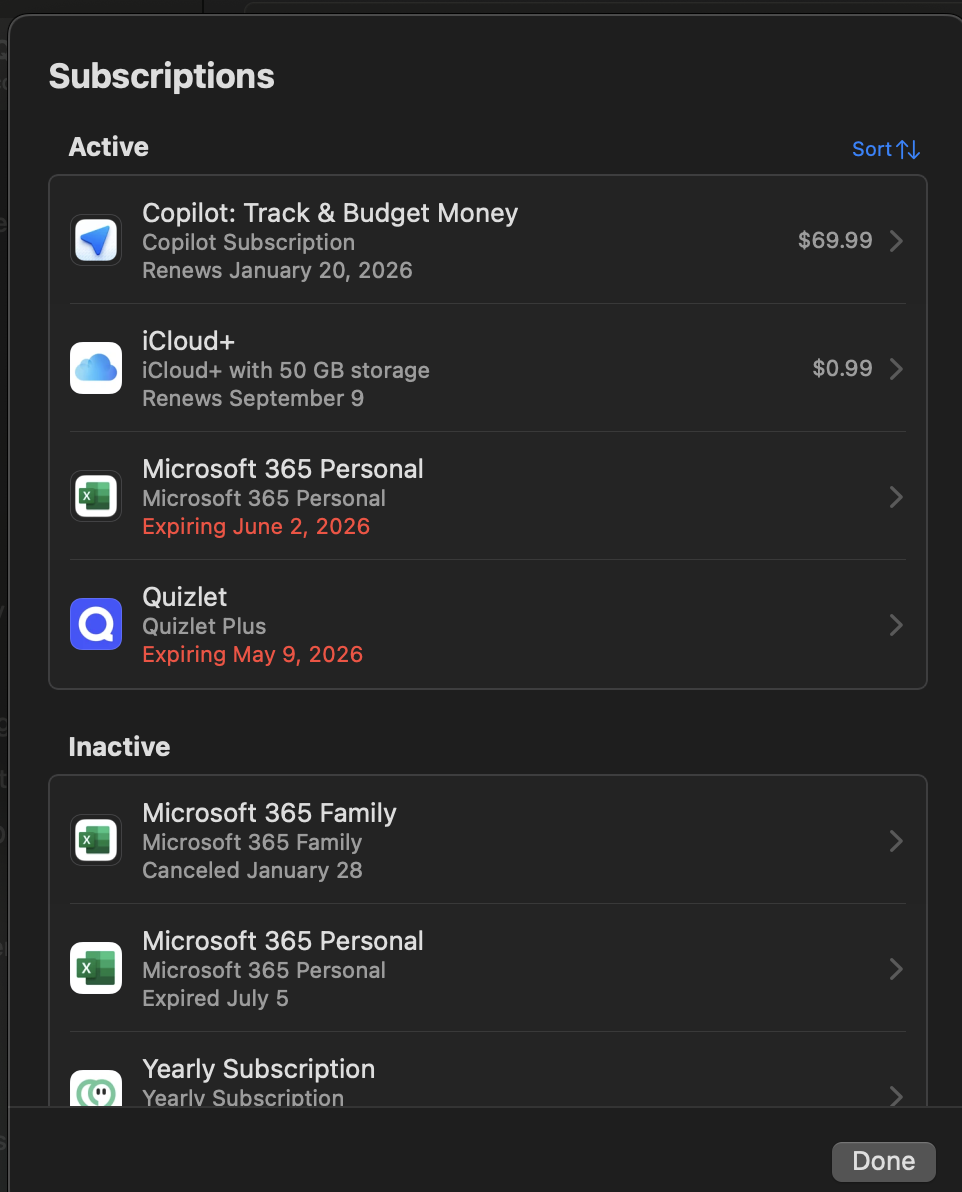
Task: Click the $69.99 price
Action: click(x=835, y=240)
